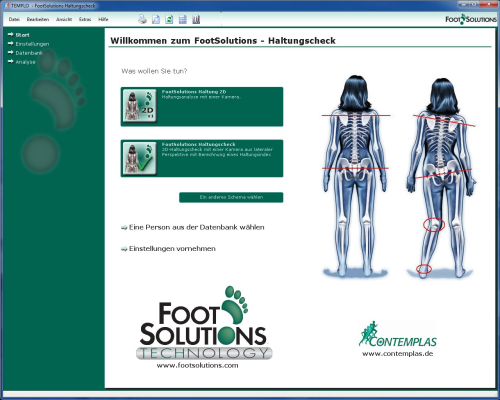The width and height of the screenshot is (500, 400).
Task: Open the Ansicht menu
Action: [64, 19]
